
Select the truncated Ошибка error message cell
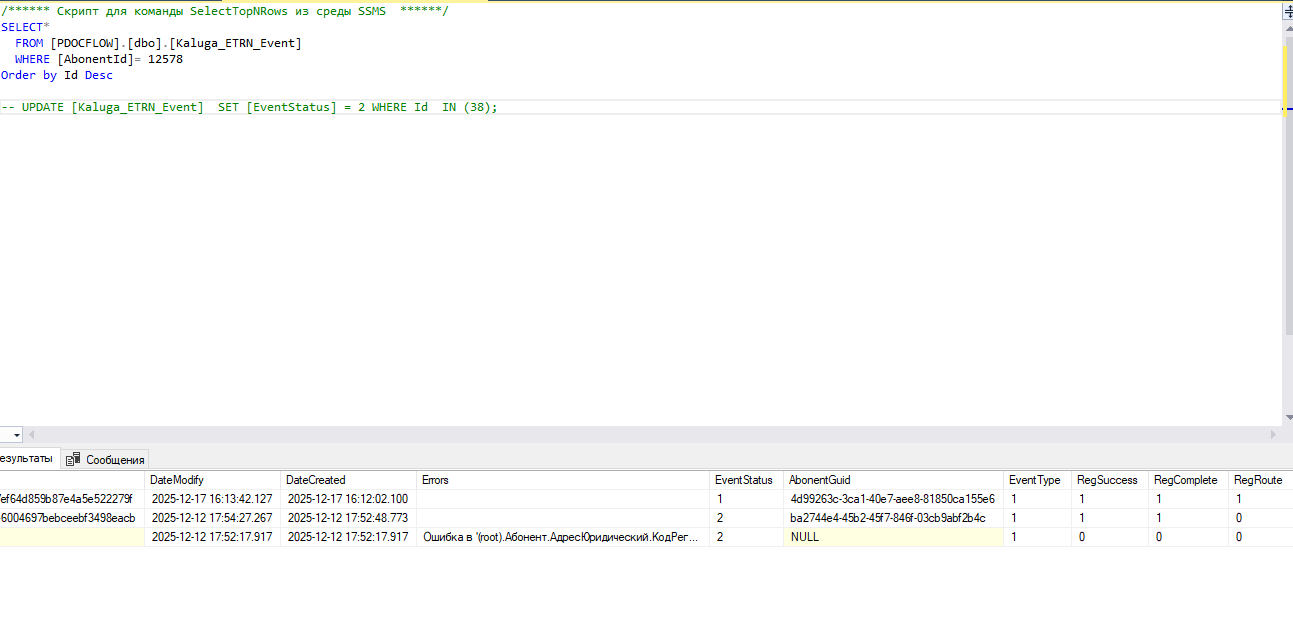point(560,537)
